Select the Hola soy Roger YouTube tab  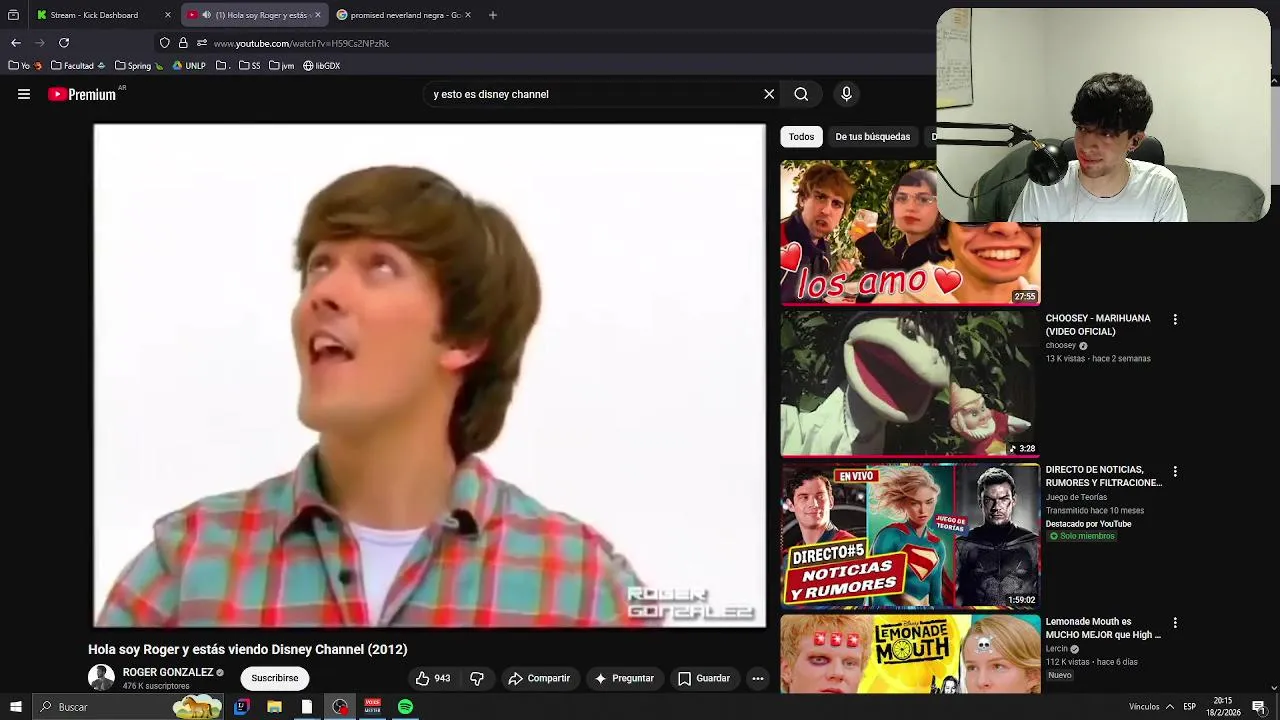click(254, 15)
